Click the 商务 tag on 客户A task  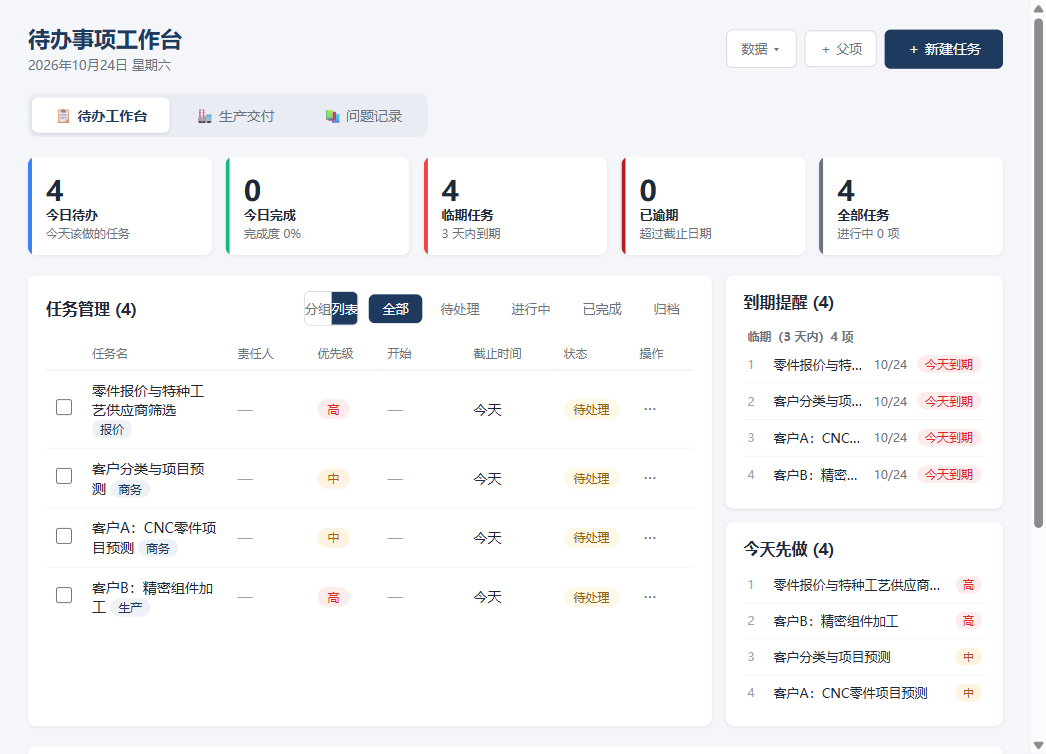(x=158, y=548)
